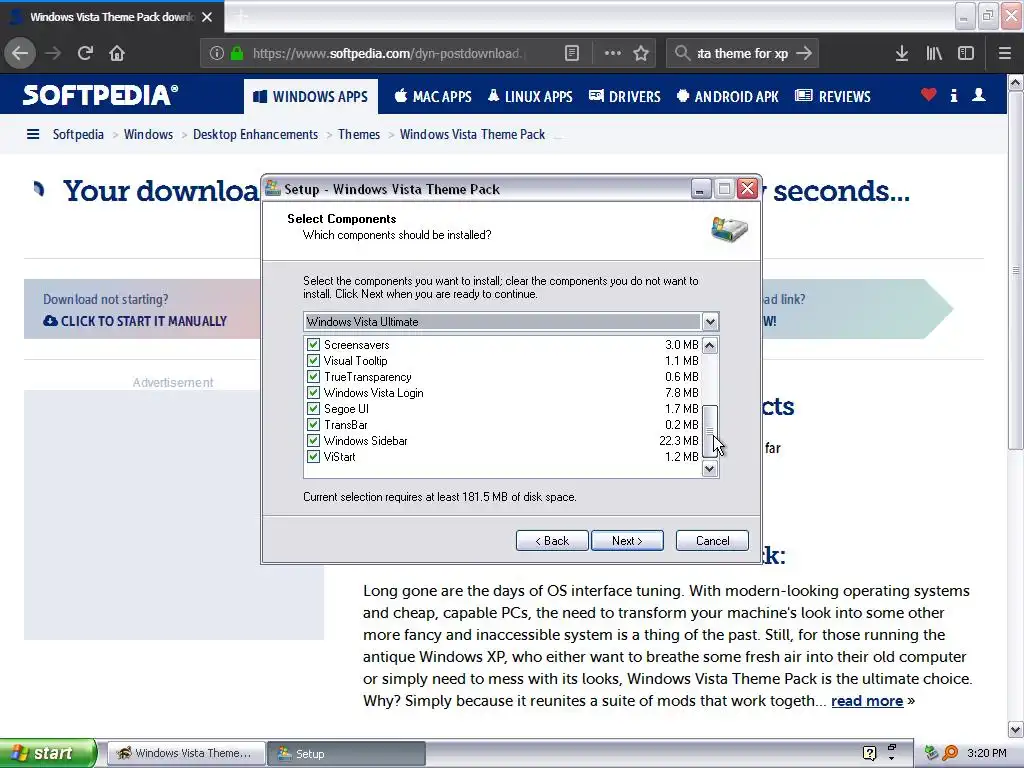Click the green padlock security icon

pos(237,53)
